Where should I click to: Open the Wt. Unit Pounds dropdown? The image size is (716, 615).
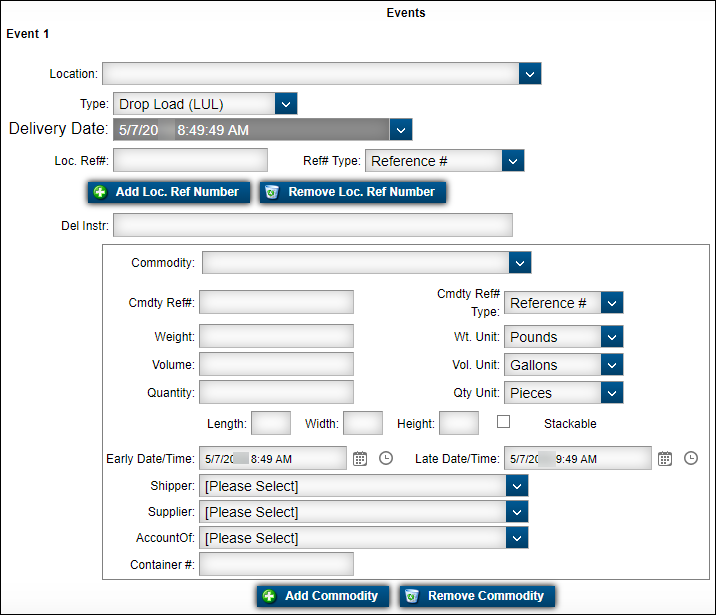[x=612, y=337]
